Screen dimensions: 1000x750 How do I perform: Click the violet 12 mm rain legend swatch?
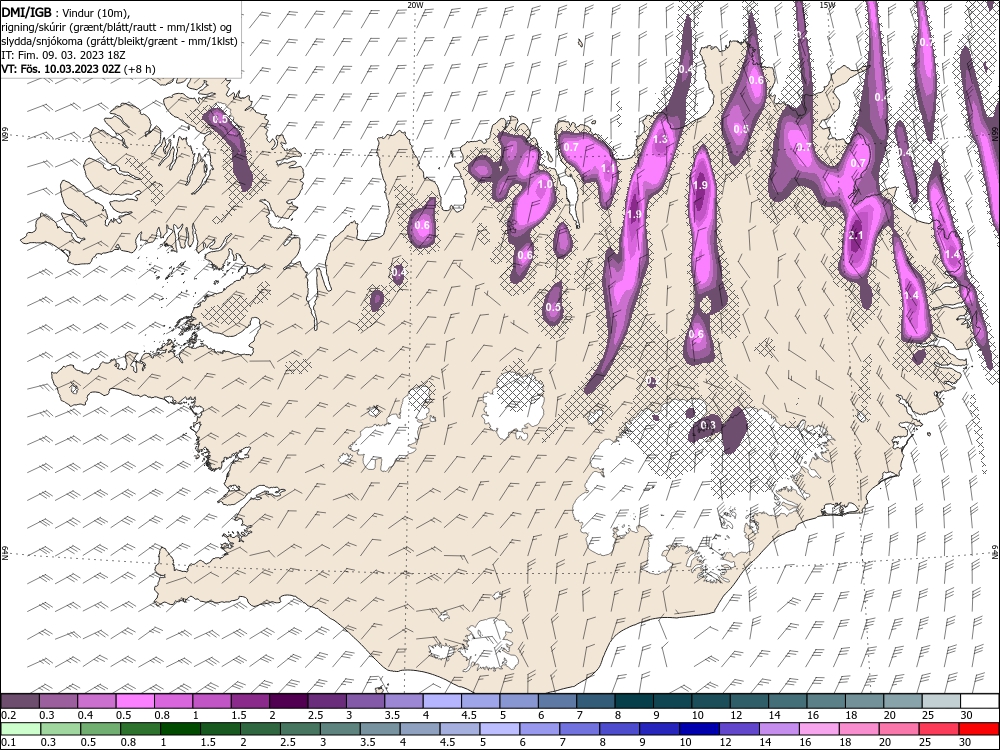(x=739, y=729)
